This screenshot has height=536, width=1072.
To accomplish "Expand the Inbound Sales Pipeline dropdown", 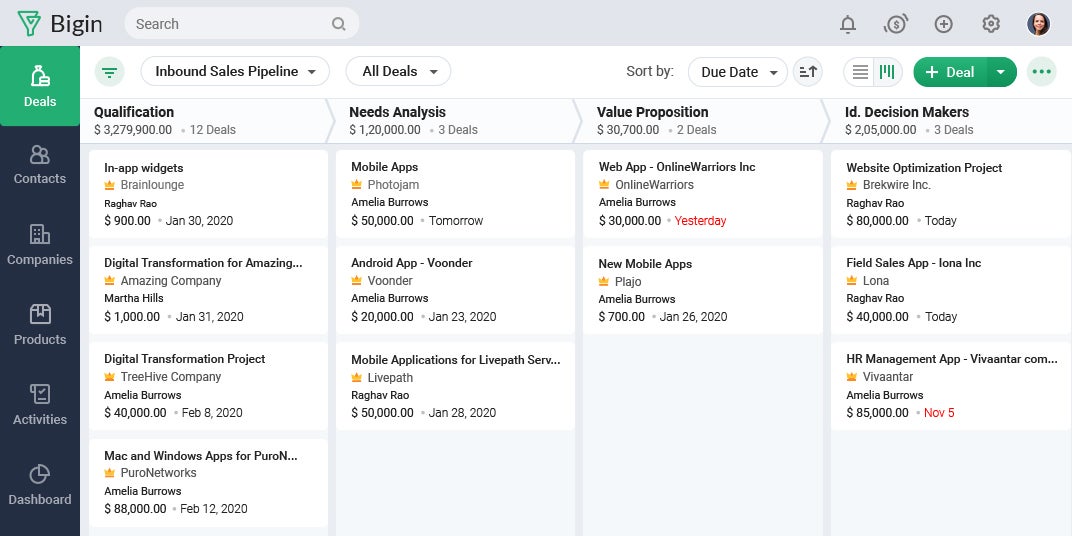I will click(x=235, y=72).
